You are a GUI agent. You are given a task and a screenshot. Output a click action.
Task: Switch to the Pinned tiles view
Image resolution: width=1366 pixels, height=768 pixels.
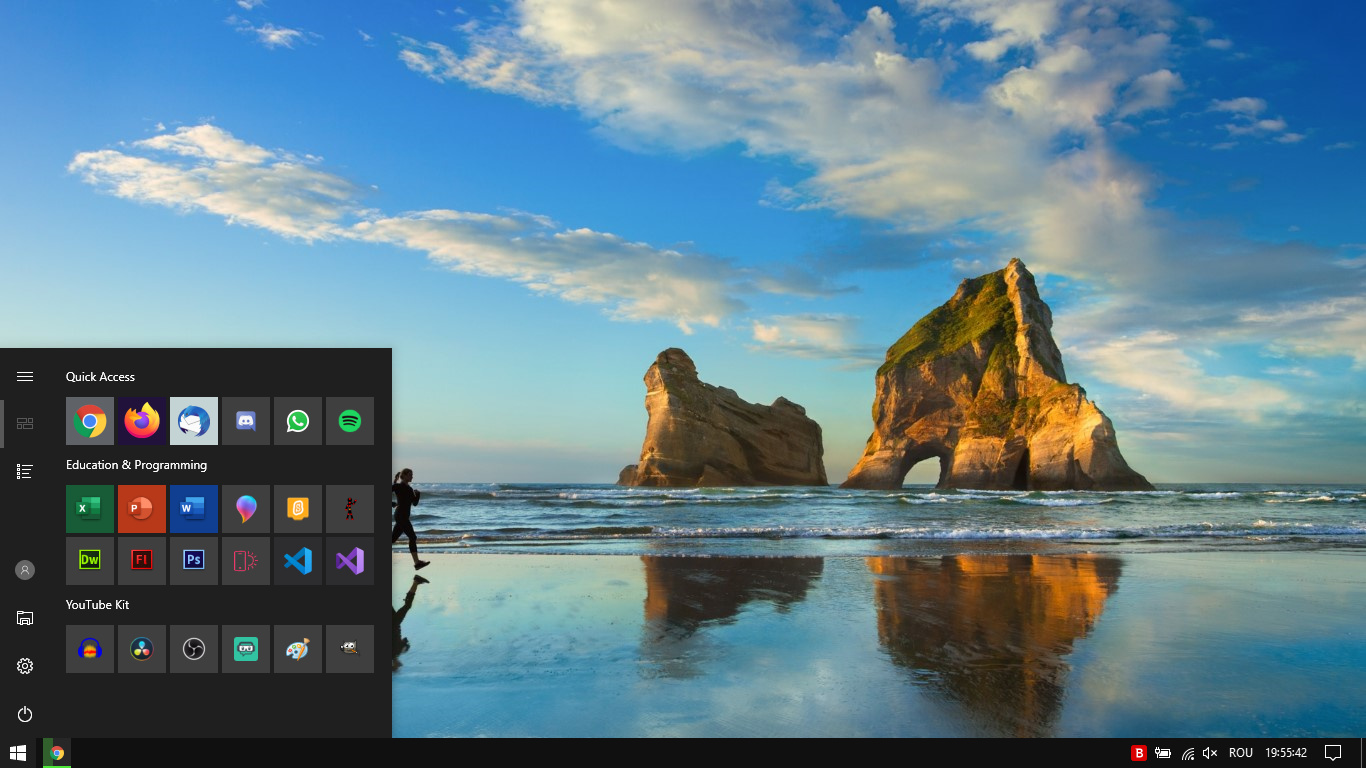click(25, 423)
